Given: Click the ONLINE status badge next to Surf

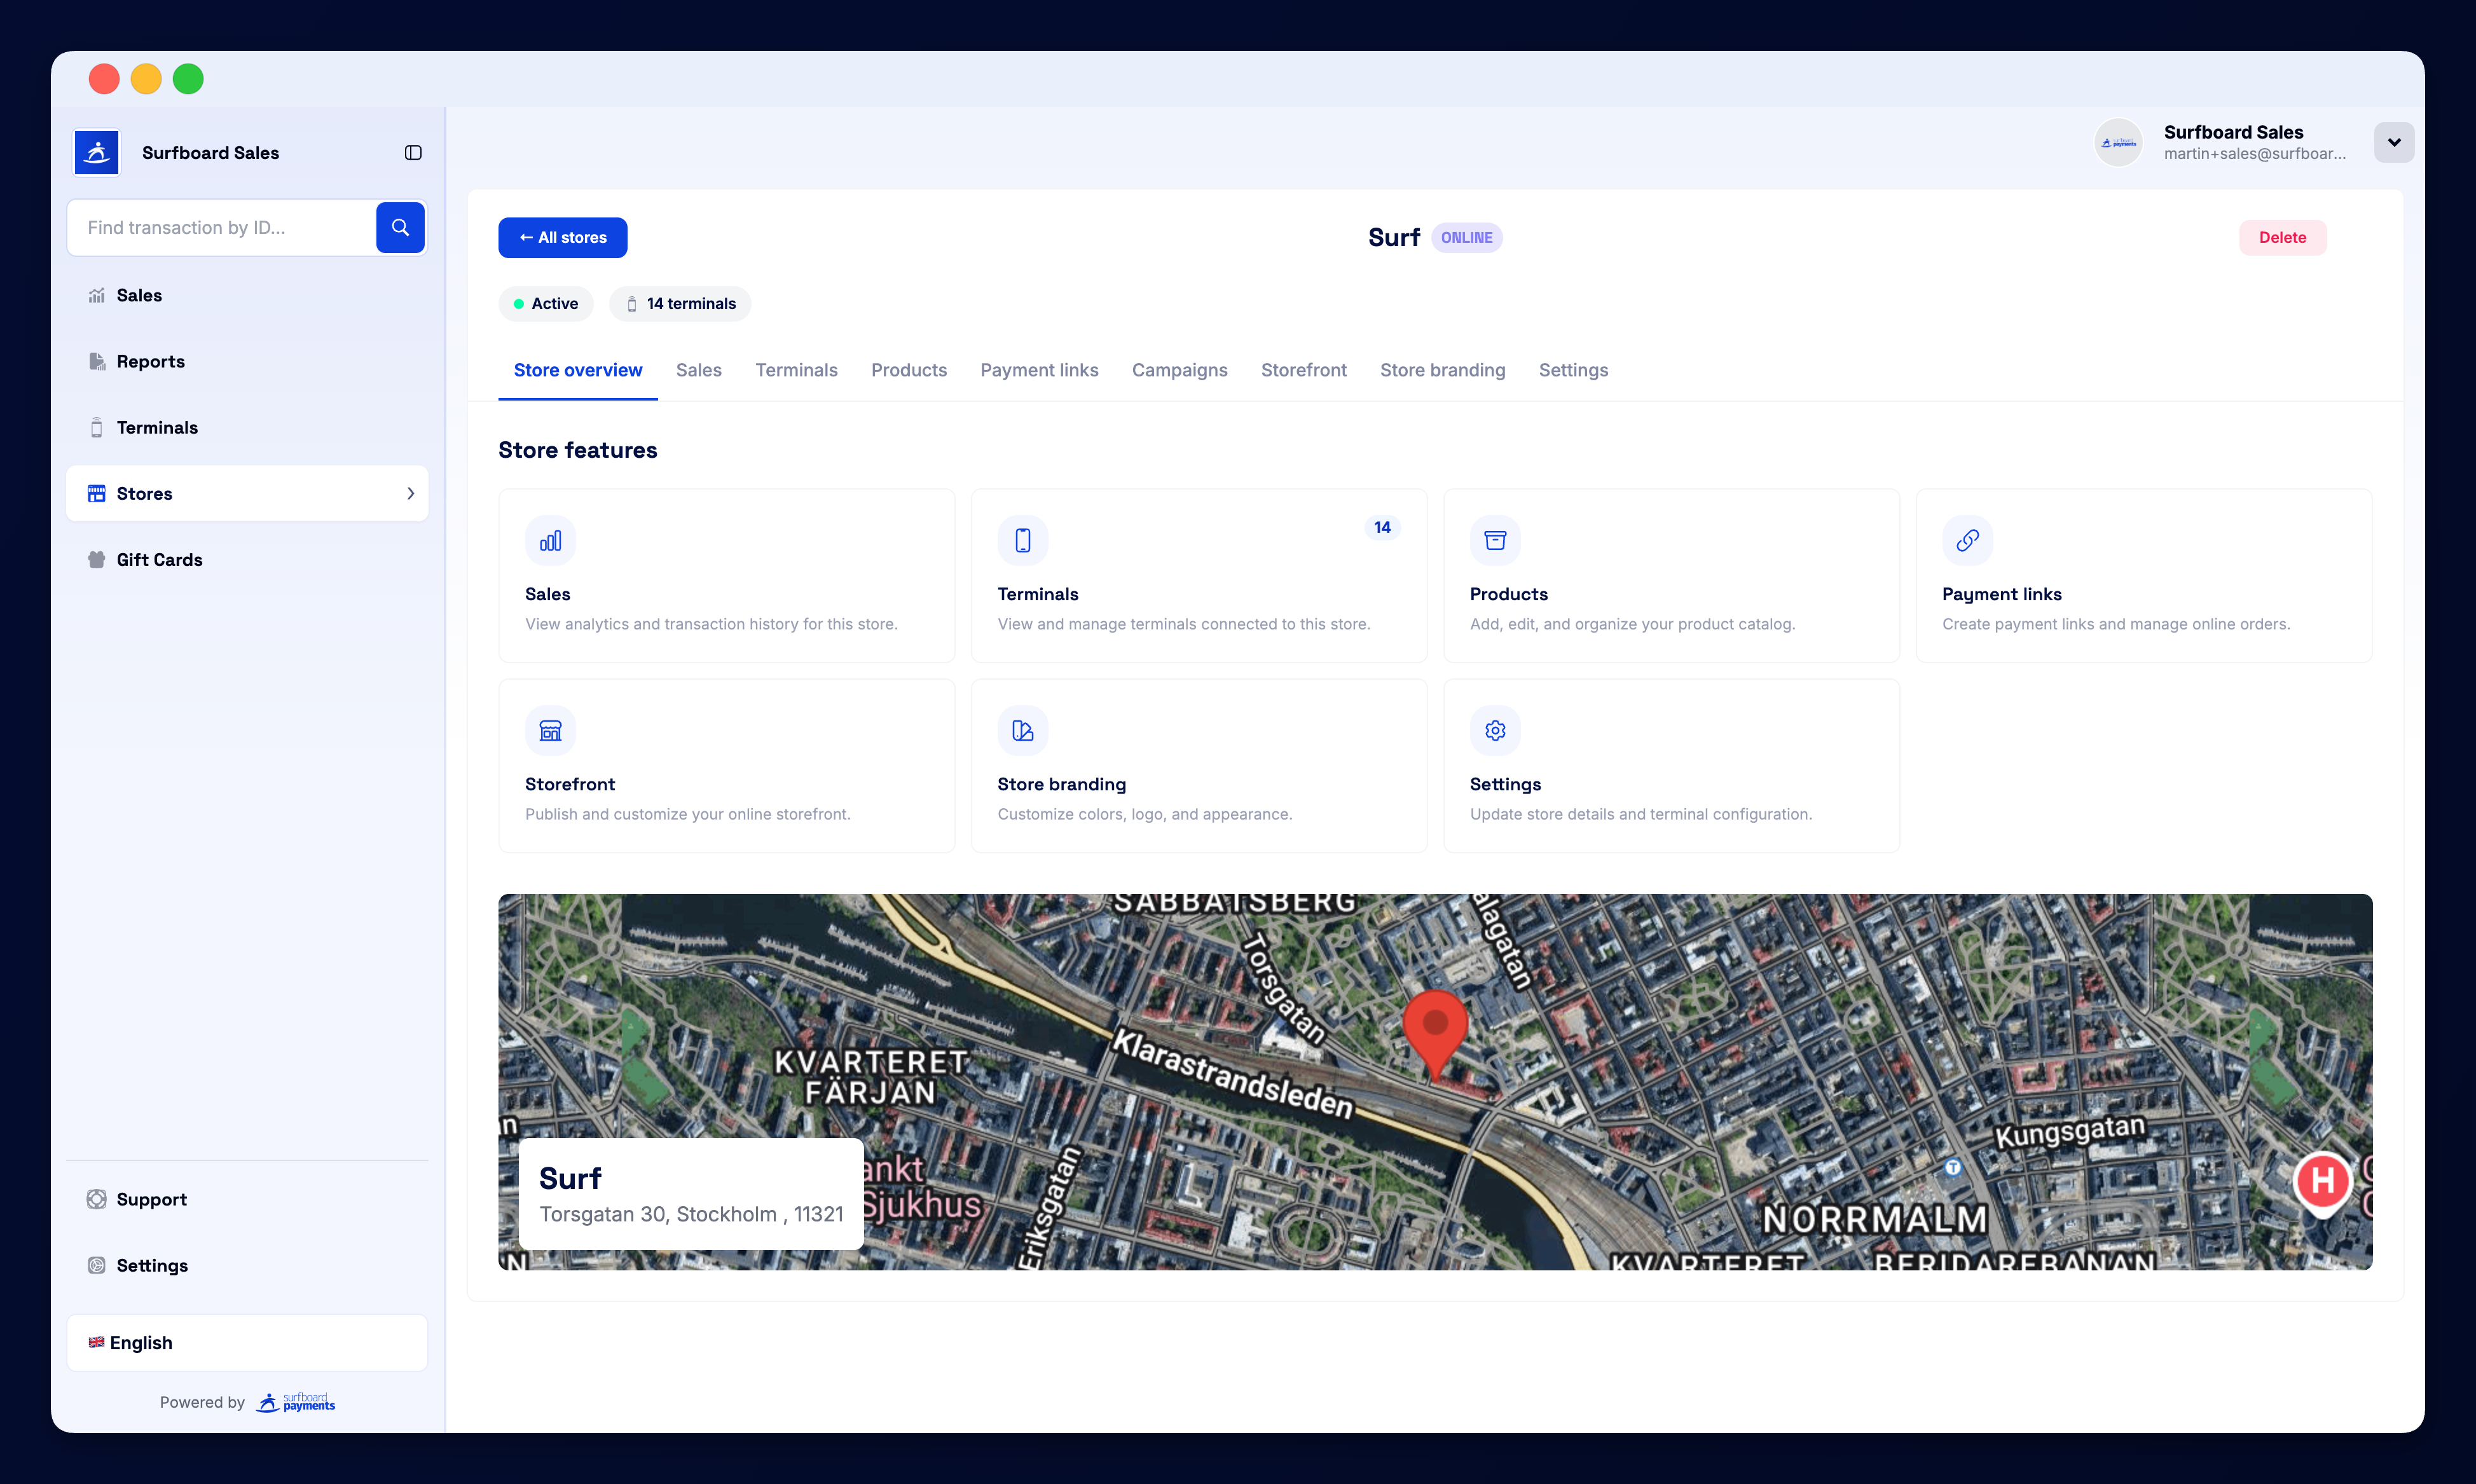Looking at the screenshot, I should point(1467,237).
